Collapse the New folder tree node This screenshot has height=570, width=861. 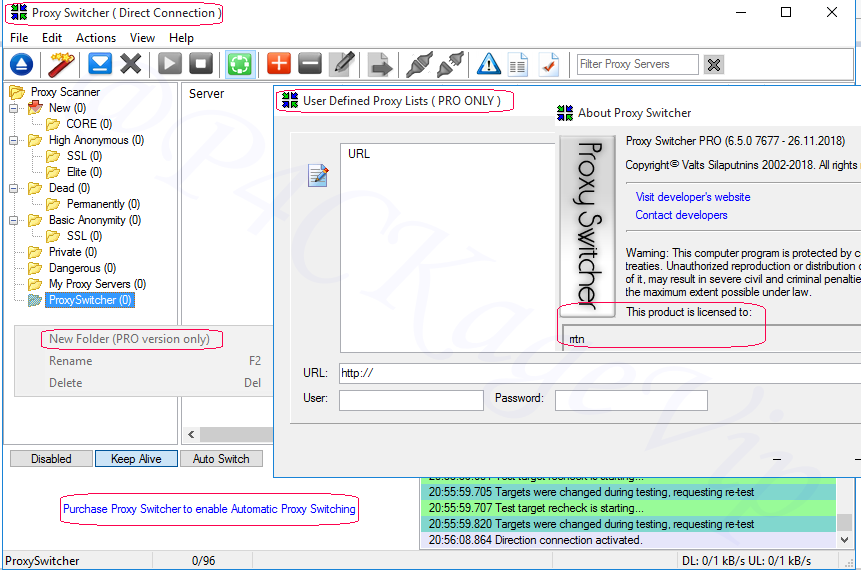point(14,108)
